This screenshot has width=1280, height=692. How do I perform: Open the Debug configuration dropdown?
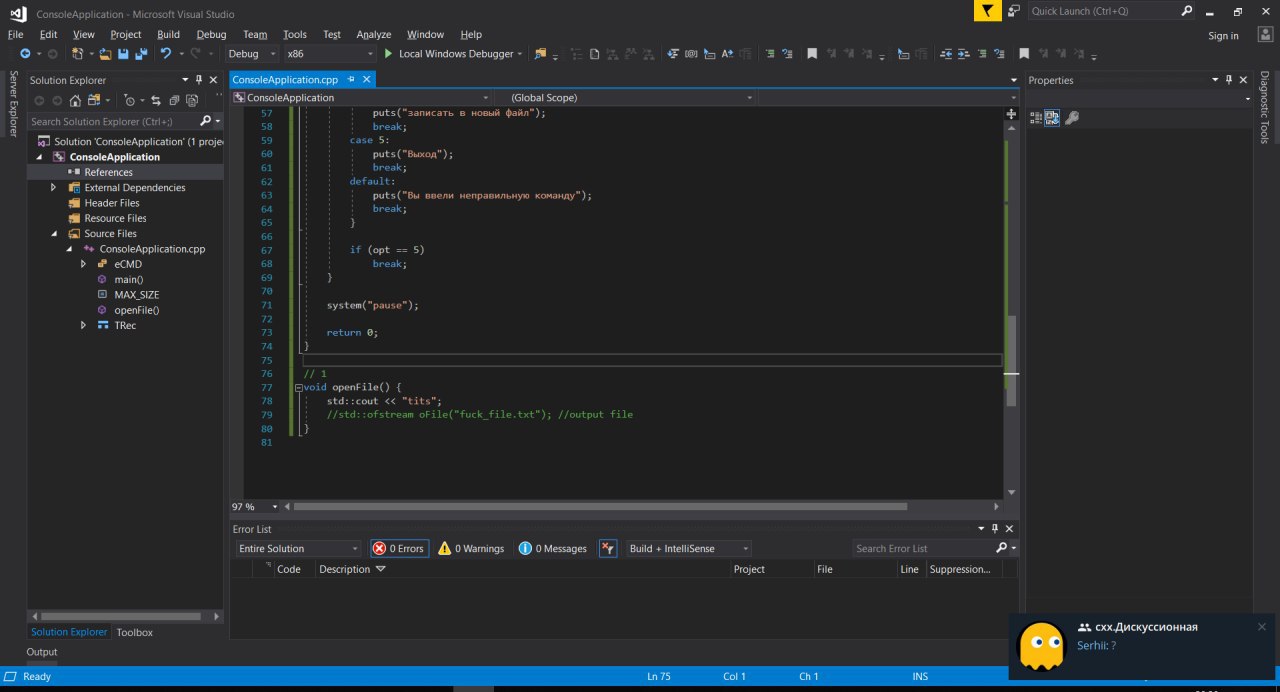click(x=252, y=54)
